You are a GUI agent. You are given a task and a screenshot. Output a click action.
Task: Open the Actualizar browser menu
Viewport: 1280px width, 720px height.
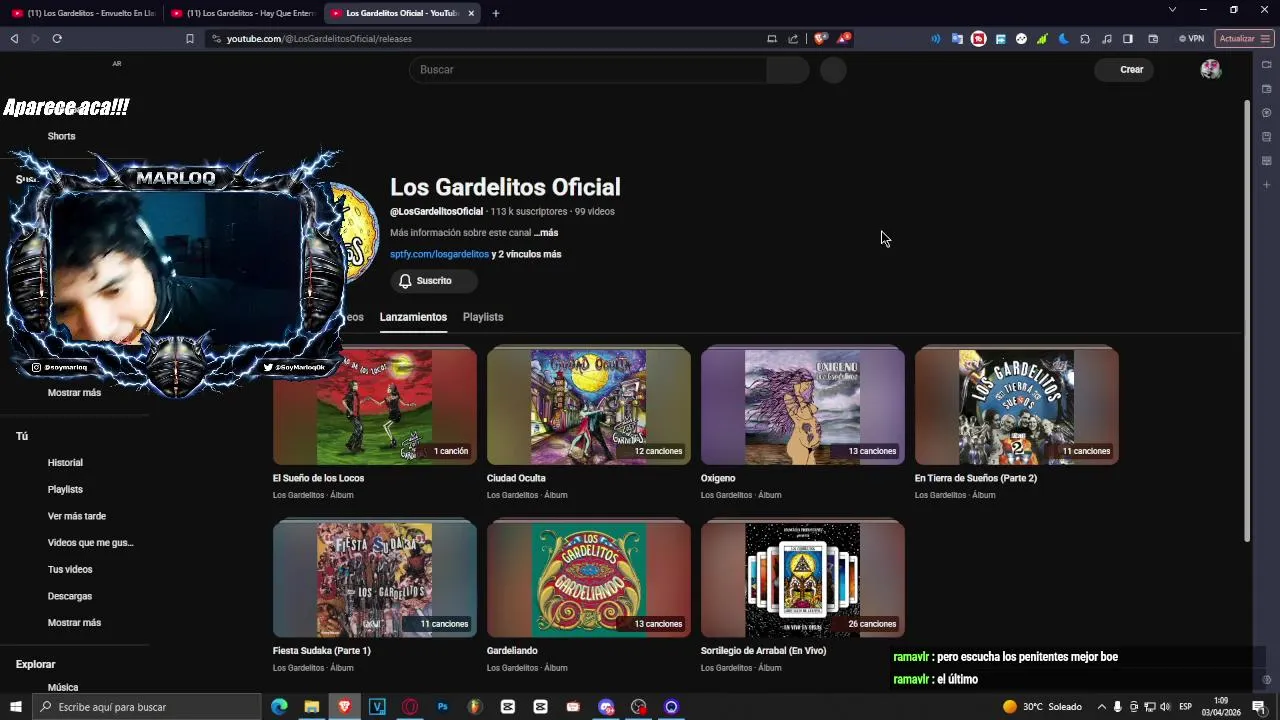pyautogui.click(x=1244, y=39)
